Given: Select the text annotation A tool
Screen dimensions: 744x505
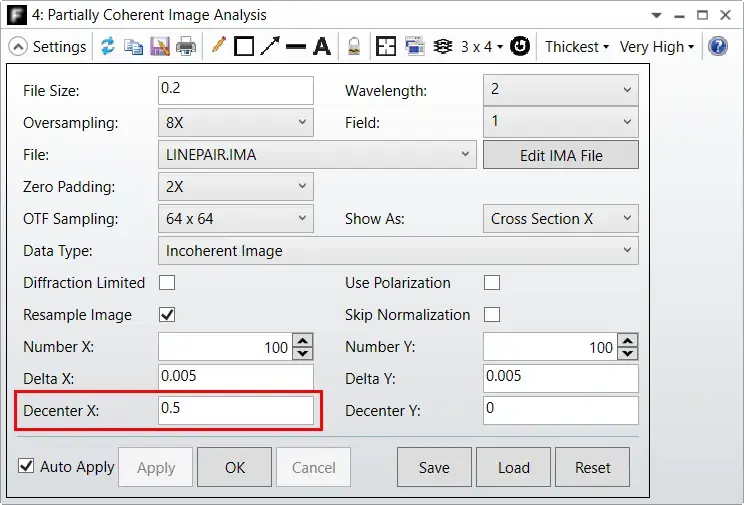Looking at the screenshot, I should point(322,47).
